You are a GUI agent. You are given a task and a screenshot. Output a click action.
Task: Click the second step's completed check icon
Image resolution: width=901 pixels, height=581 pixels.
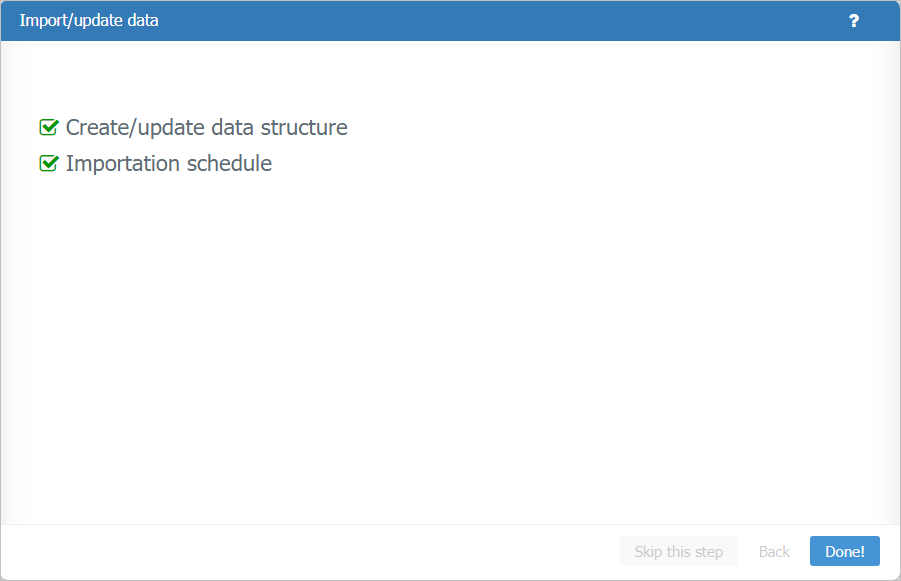coord(48,164)
